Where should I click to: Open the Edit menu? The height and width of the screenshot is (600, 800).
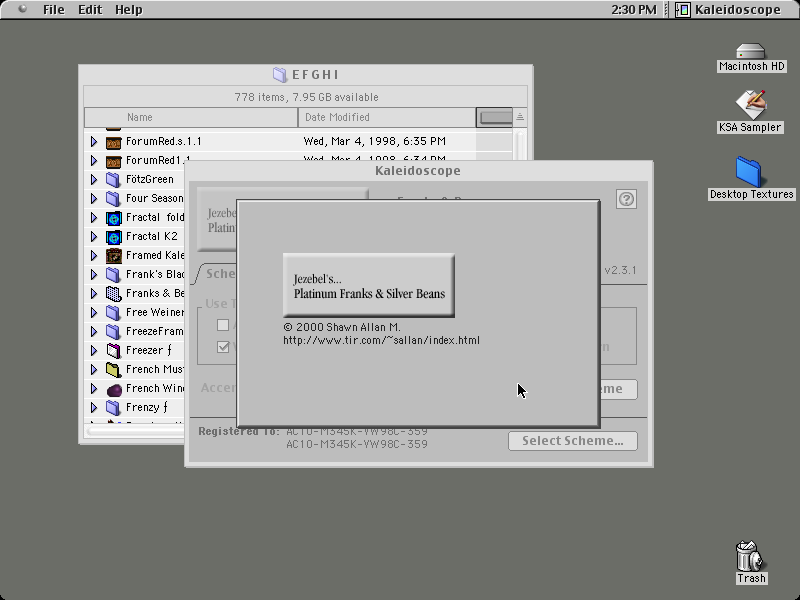click(90, 9)
